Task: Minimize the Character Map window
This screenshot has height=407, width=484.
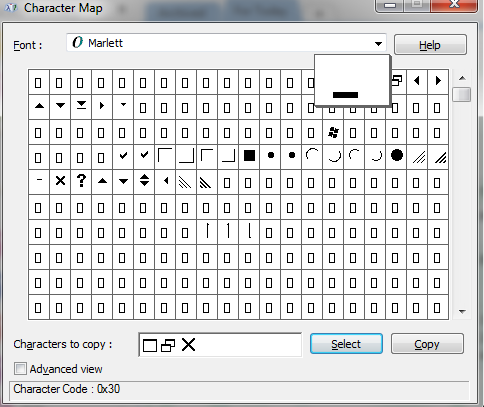Action: [389, 5]
